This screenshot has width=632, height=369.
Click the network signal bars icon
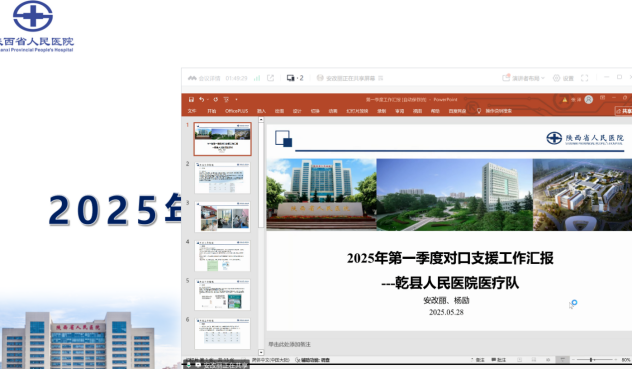(x=257, y=78)
